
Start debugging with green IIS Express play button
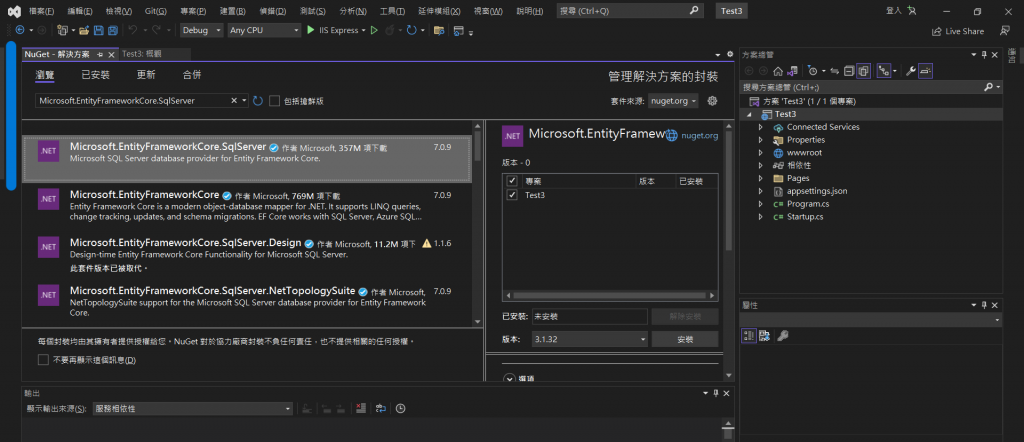(x=311, y=30)
